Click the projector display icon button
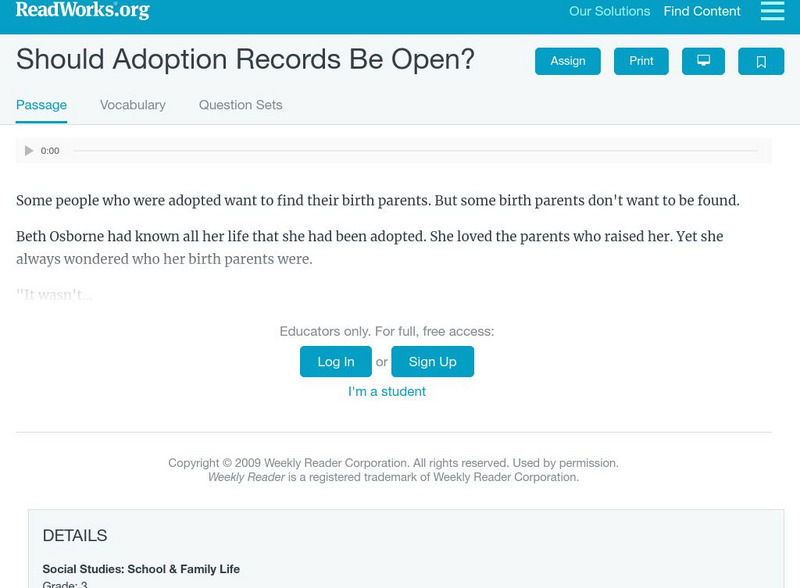The height and width of the screenshot is (588, 800). tap(704, 60)
